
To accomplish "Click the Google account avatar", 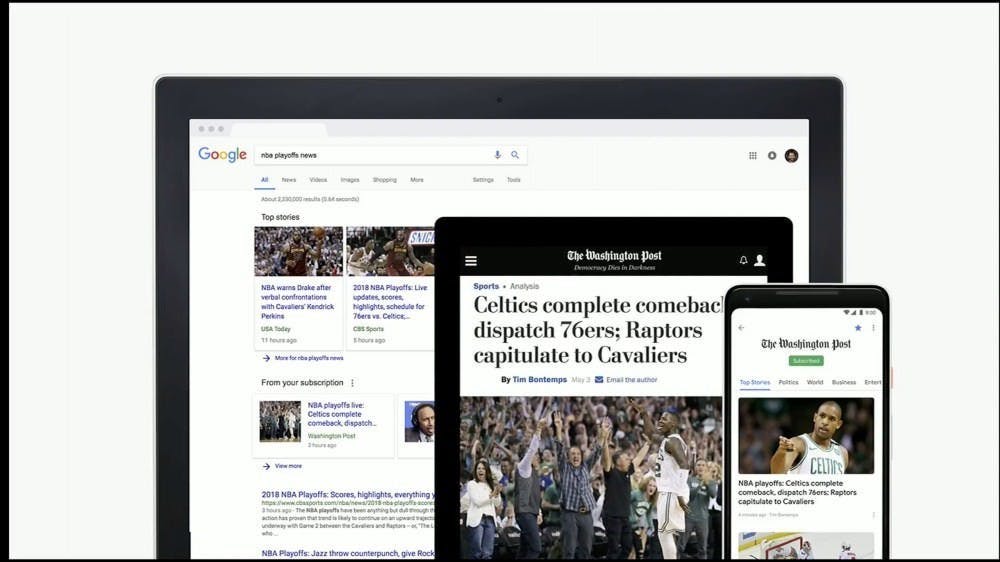I will pyautogui.click(x=791, y=156).
